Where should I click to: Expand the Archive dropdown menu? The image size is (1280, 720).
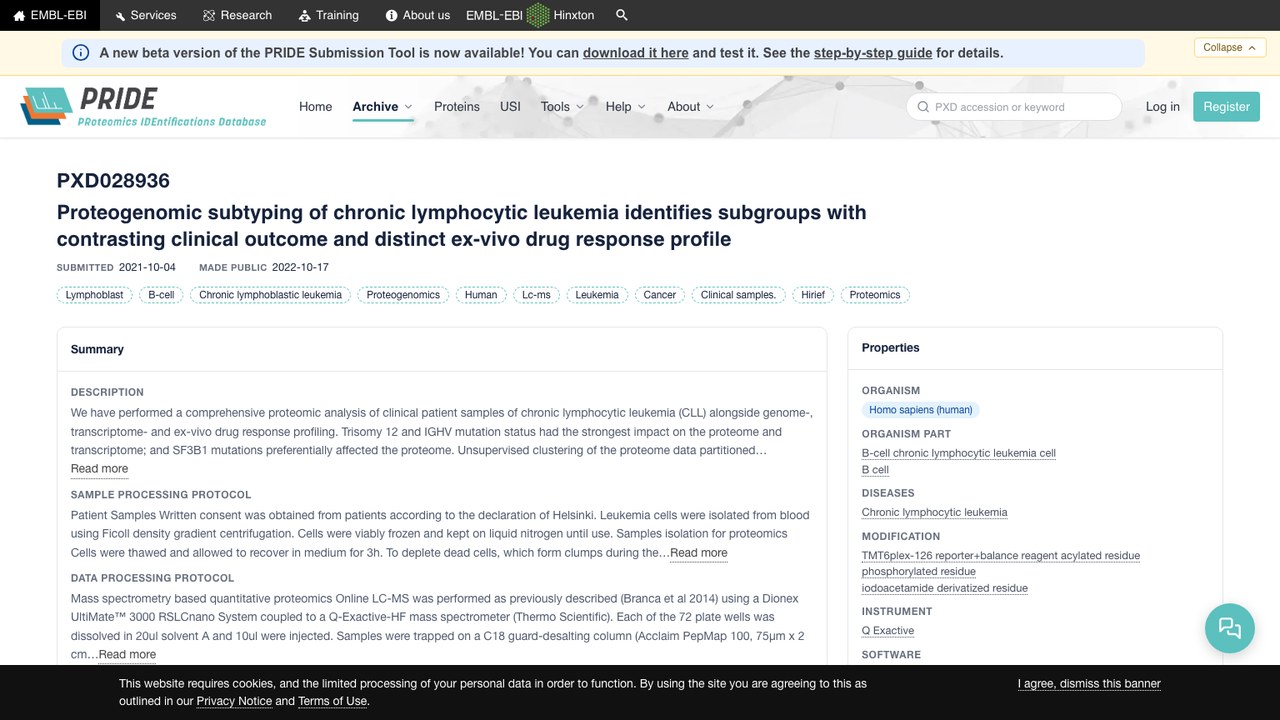[x=383, y=107]
